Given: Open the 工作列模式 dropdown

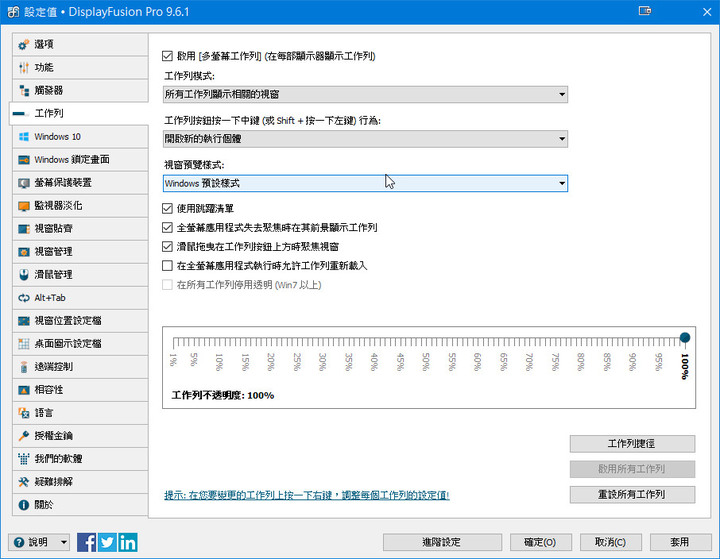Looking at the screenshot, I should [x=365, y=94].
